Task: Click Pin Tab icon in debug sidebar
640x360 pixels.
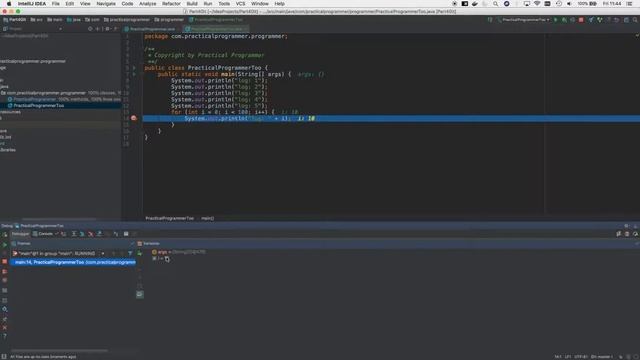Action: 4,319
